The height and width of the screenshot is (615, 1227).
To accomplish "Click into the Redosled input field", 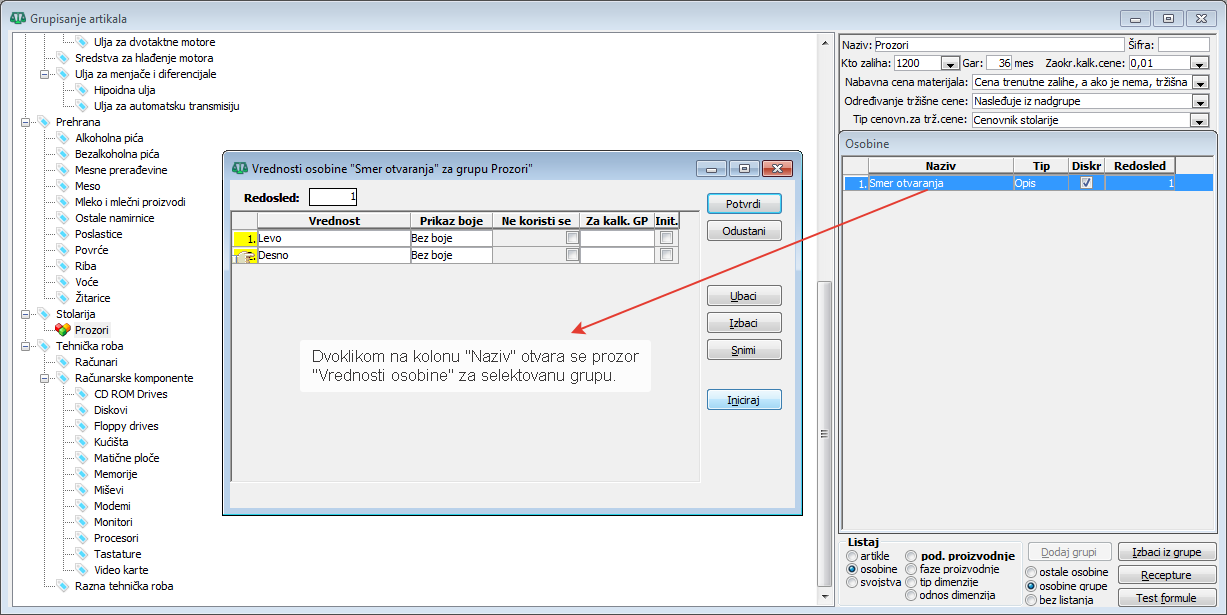I will [333, 197].
